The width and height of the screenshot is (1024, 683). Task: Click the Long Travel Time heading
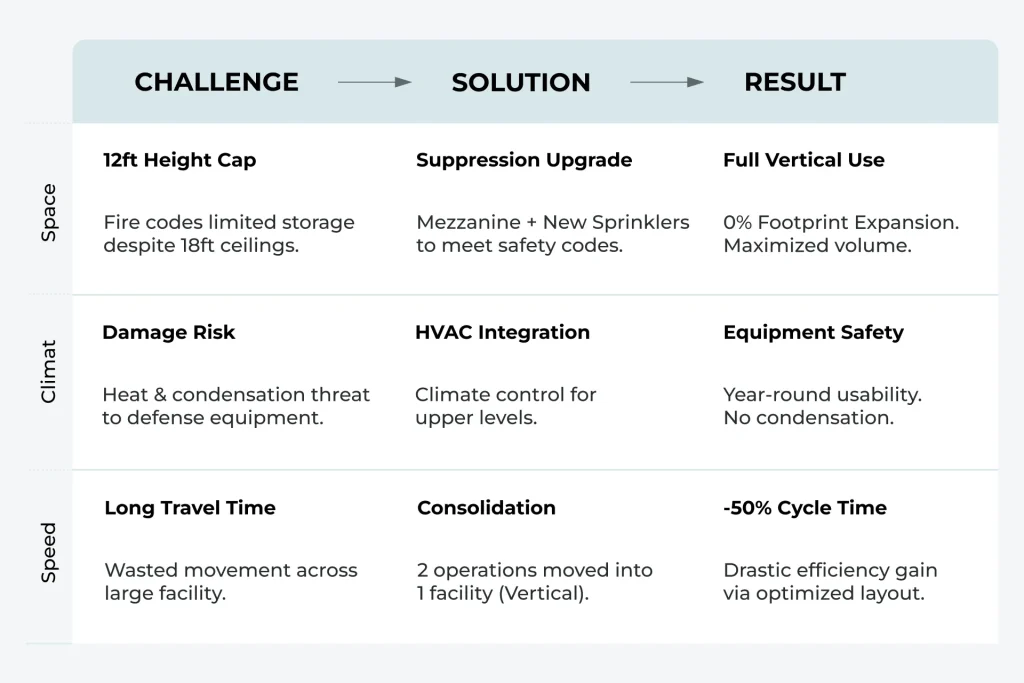[190, 507]
